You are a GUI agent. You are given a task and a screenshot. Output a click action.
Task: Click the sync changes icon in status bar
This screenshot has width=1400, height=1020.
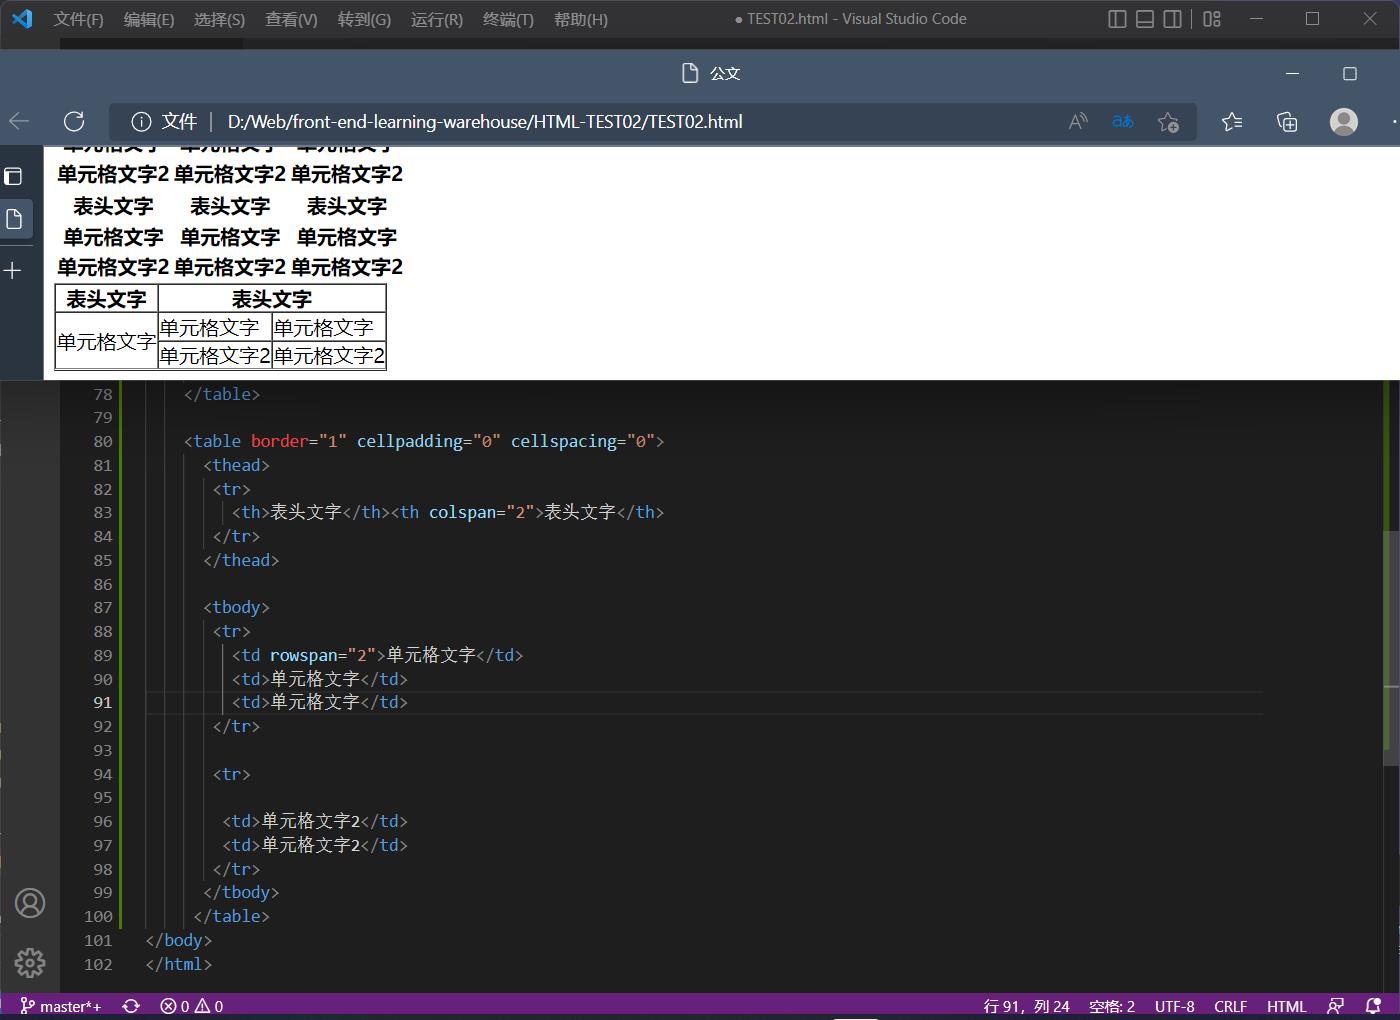click(131, 1006)
